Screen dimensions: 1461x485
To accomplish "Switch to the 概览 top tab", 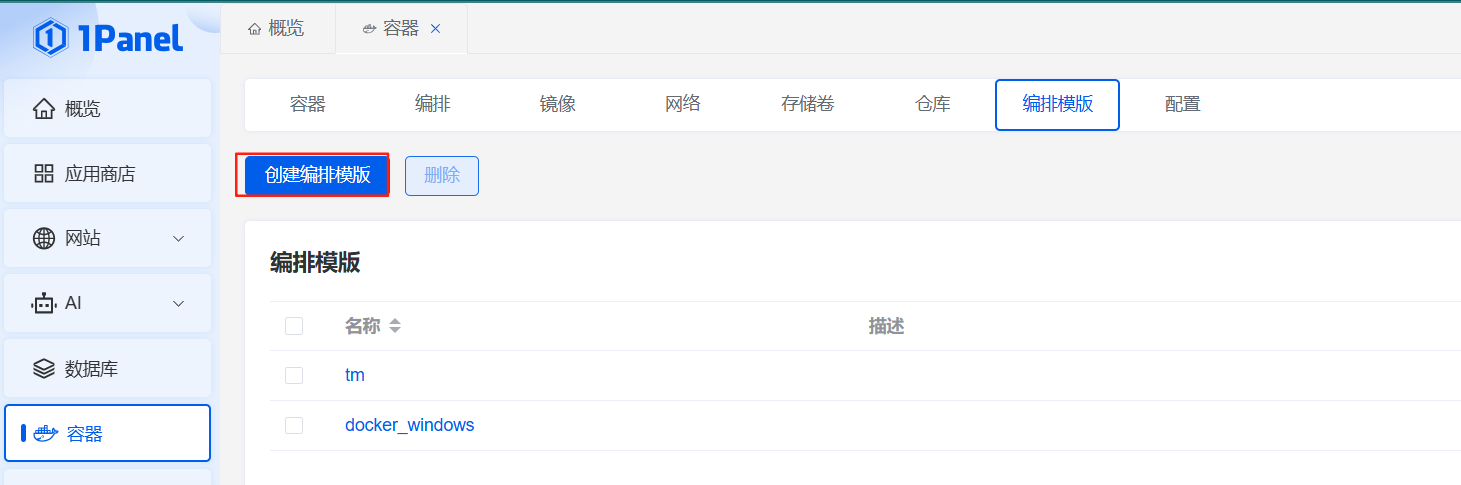I will 275,28.
